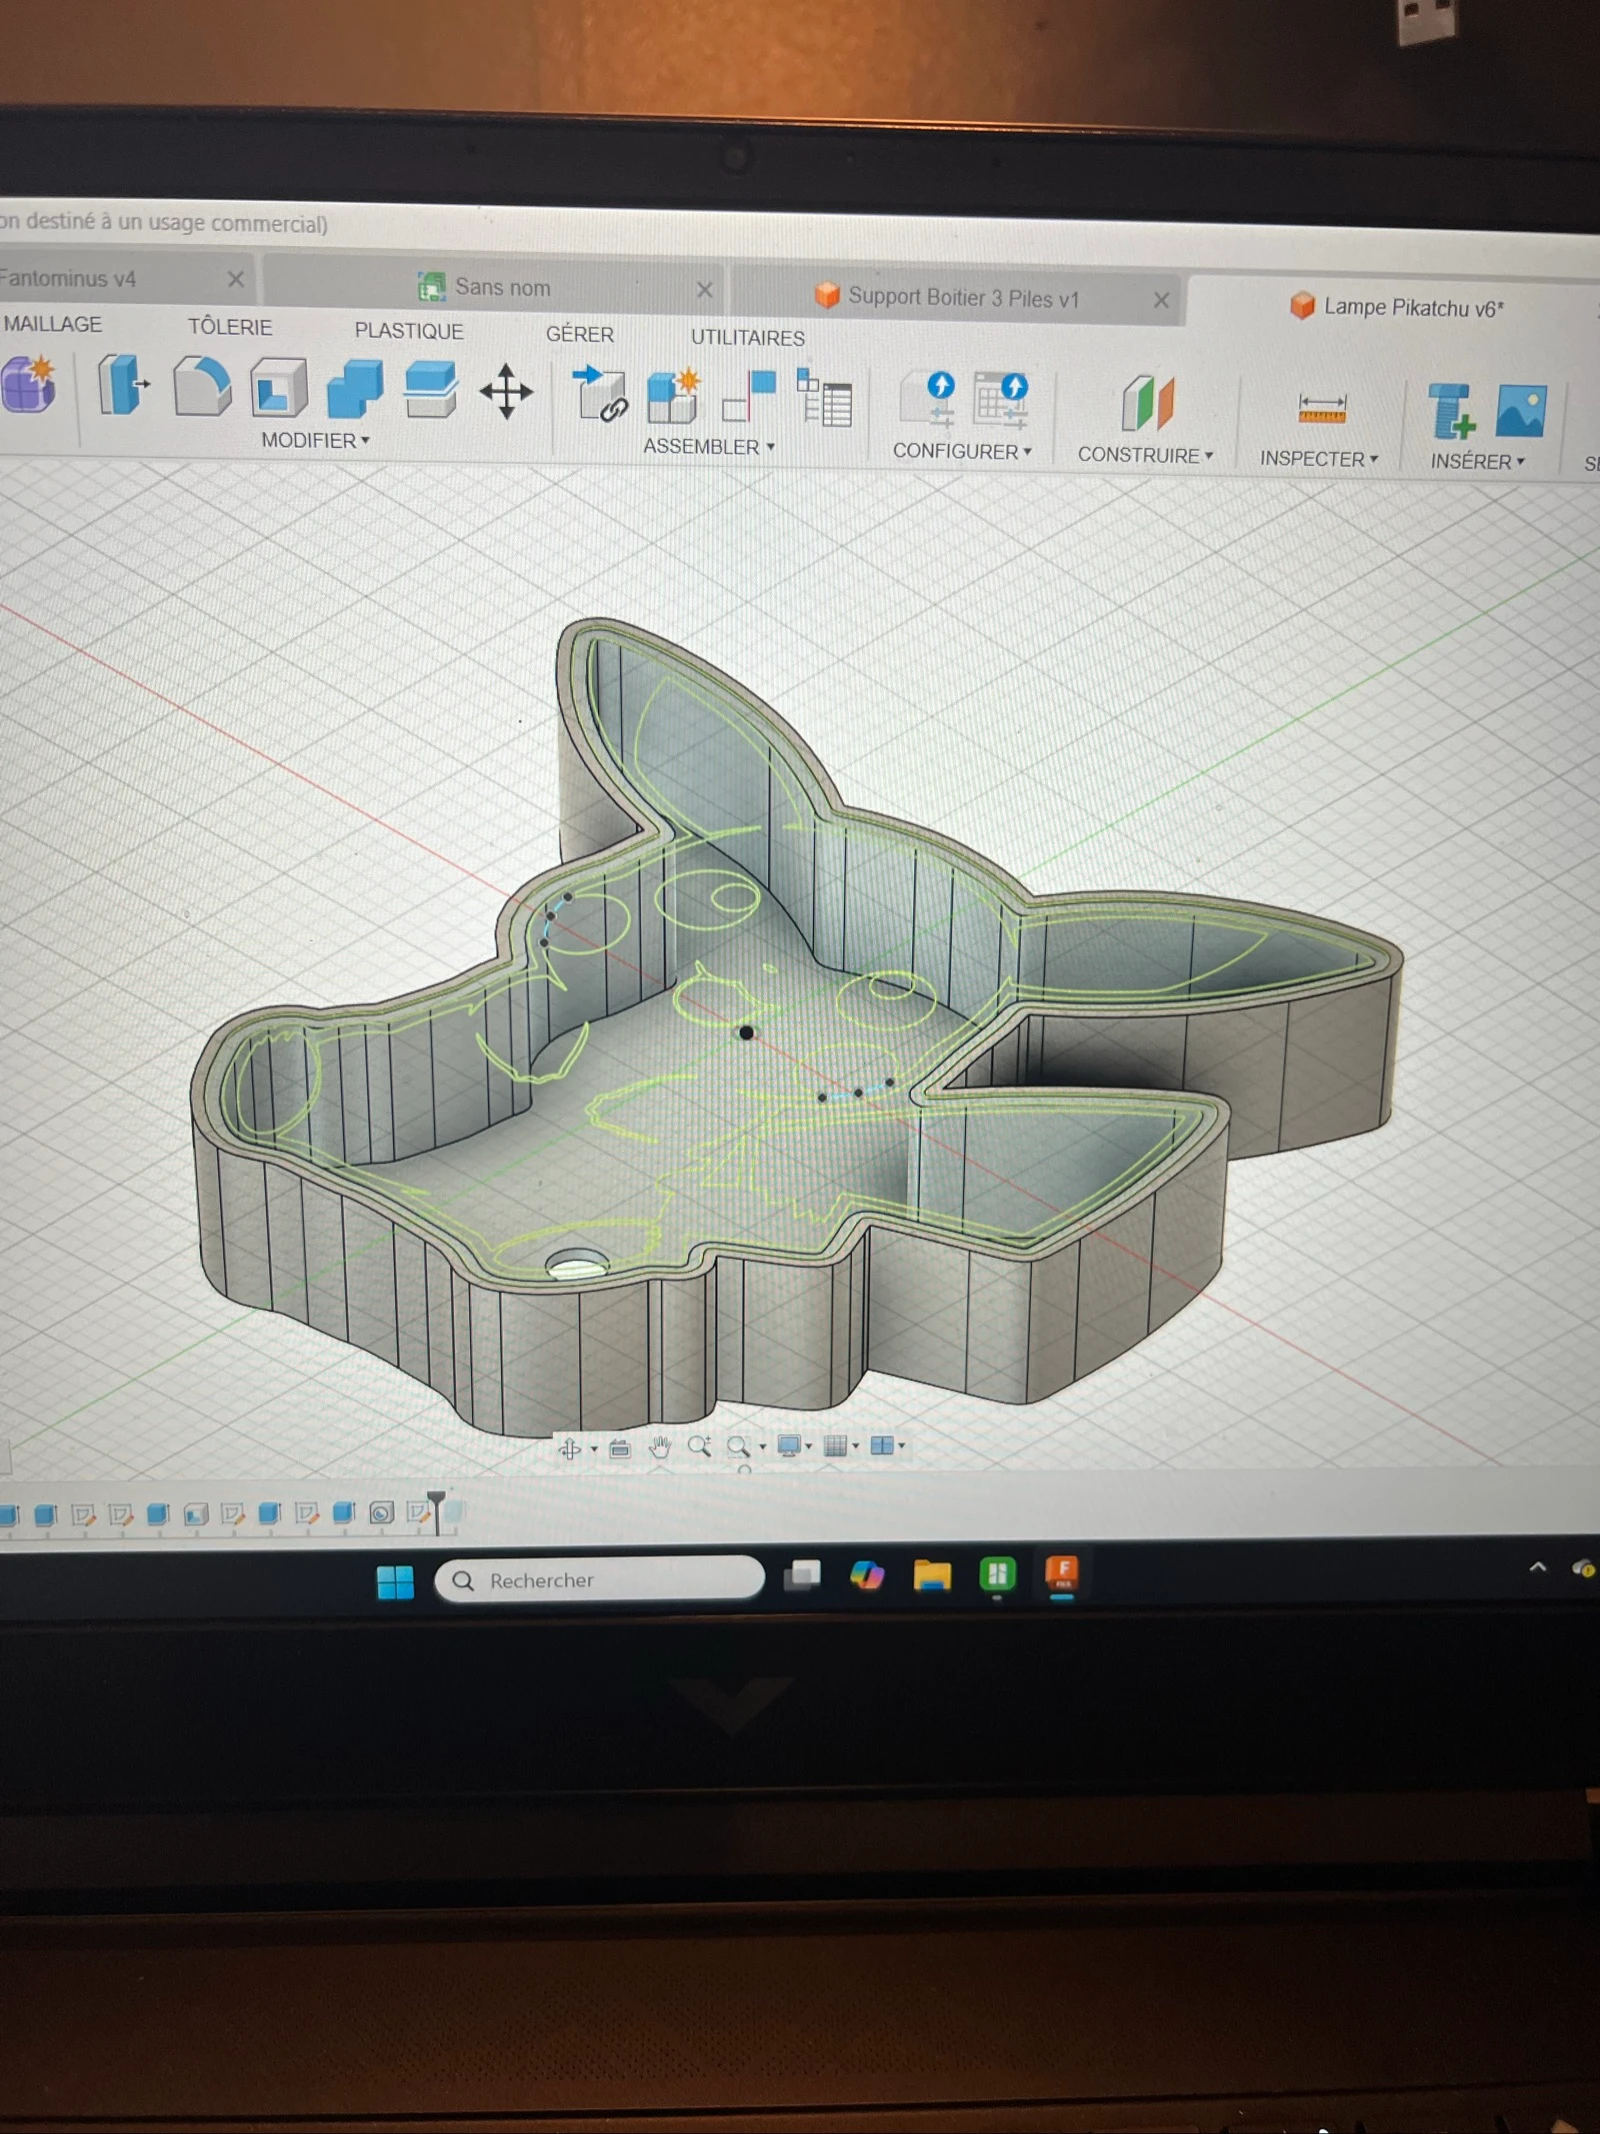This screenshot has height=2134, width=1600.
Task: Click the Fusion app icon in taskbar
Action: click(1062, 1574)
